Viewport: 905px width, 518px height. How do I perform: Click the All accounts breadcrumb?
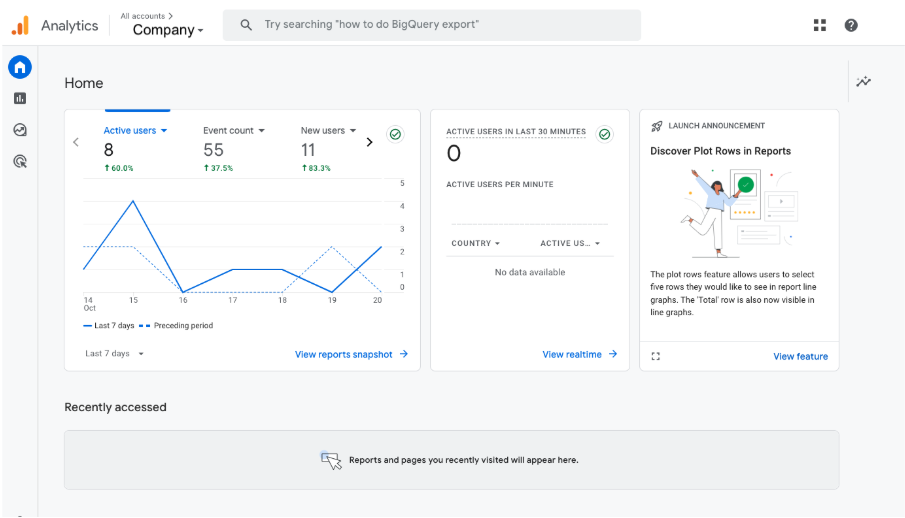(x=147, y=16)
